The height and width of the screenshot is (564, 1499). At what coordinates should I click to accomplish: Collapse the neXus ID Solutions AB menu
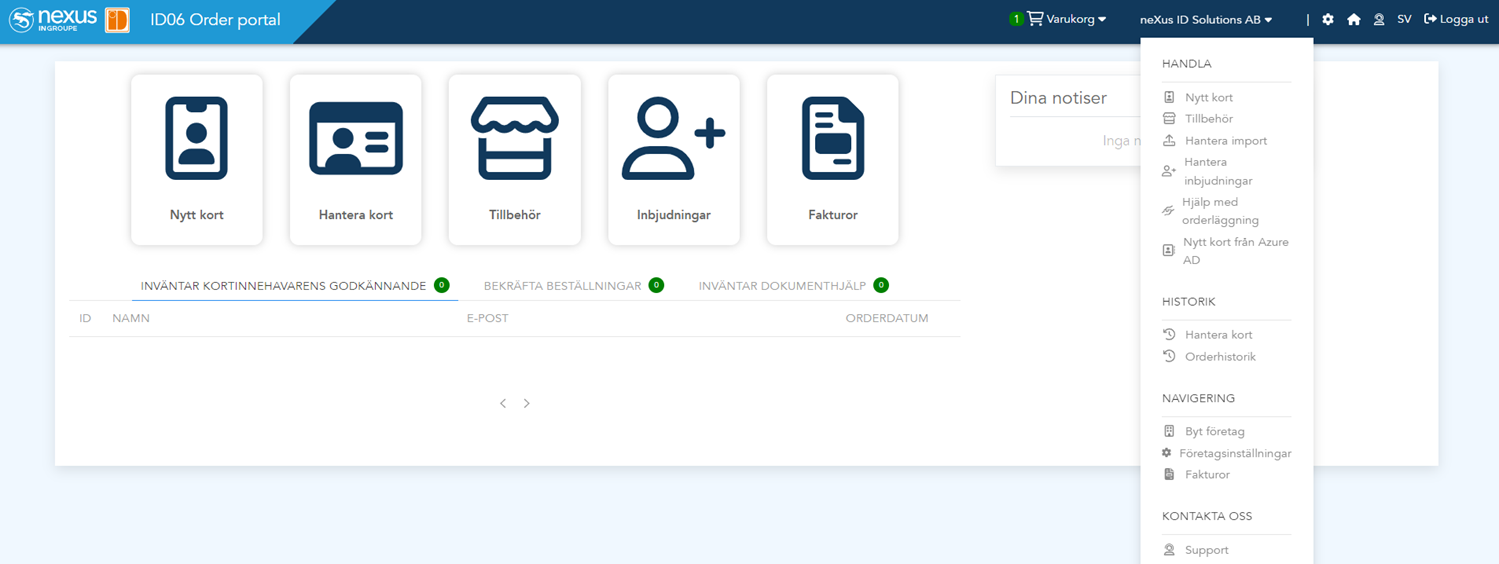(1206, 19)
